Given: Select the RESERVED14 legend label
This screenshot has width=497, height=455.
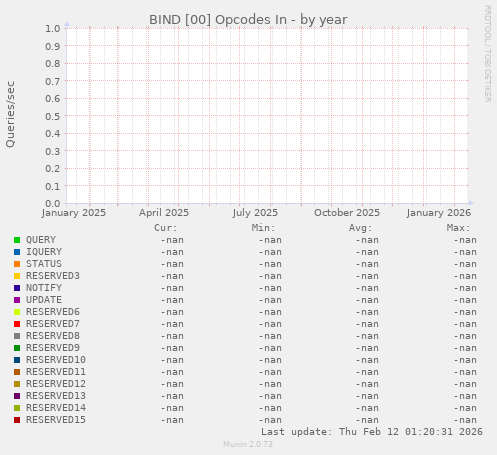Looking at the screenshot, I should click(x=56, y=408).
